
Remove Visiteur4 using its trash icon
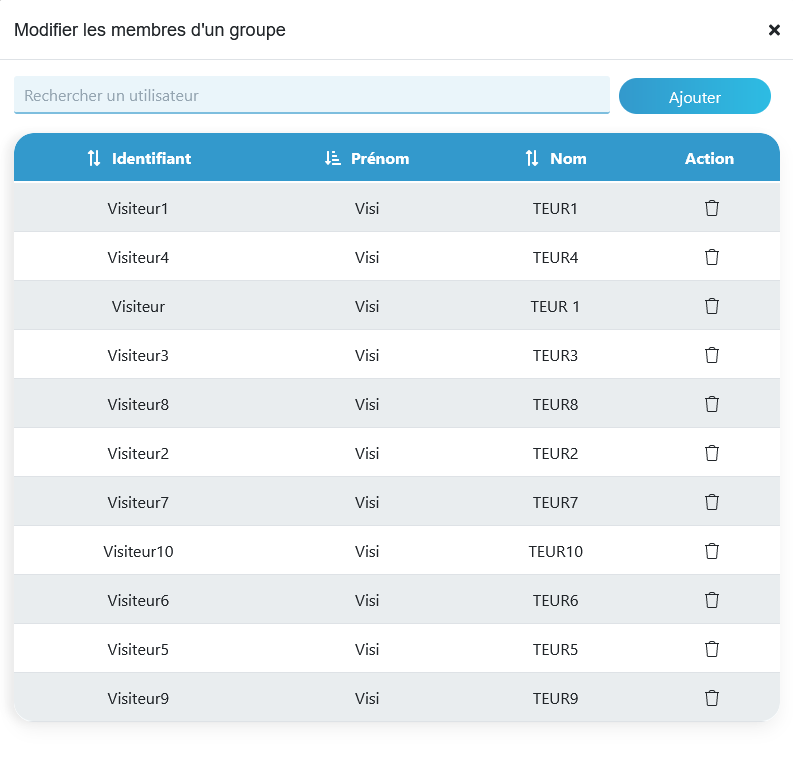coord(712,257)
